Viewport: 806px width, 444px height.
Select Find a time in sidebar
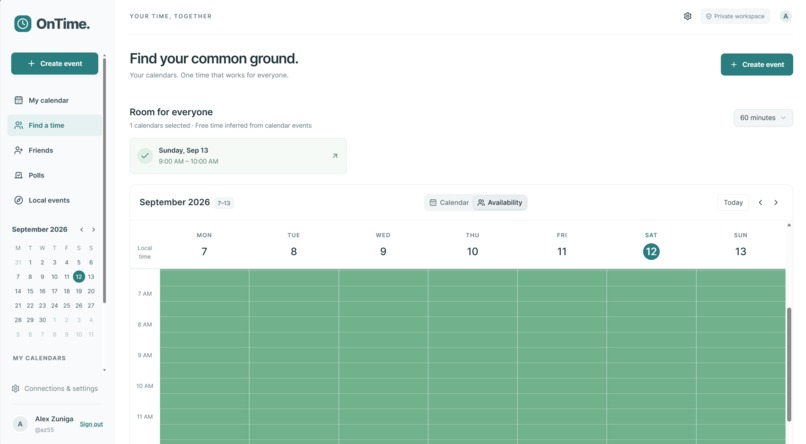(x=54, y=125)
